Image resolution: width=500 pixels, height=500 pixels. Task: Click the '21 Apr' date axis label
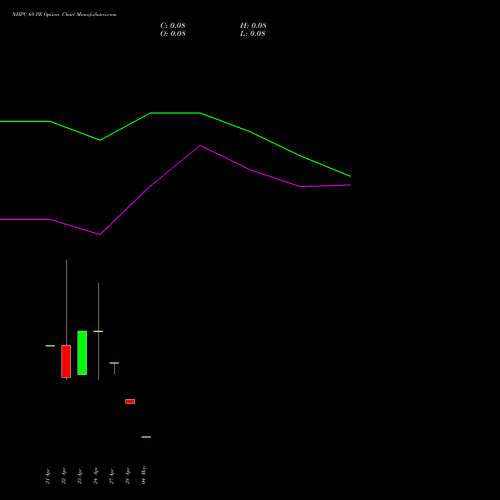pos(48,477)
